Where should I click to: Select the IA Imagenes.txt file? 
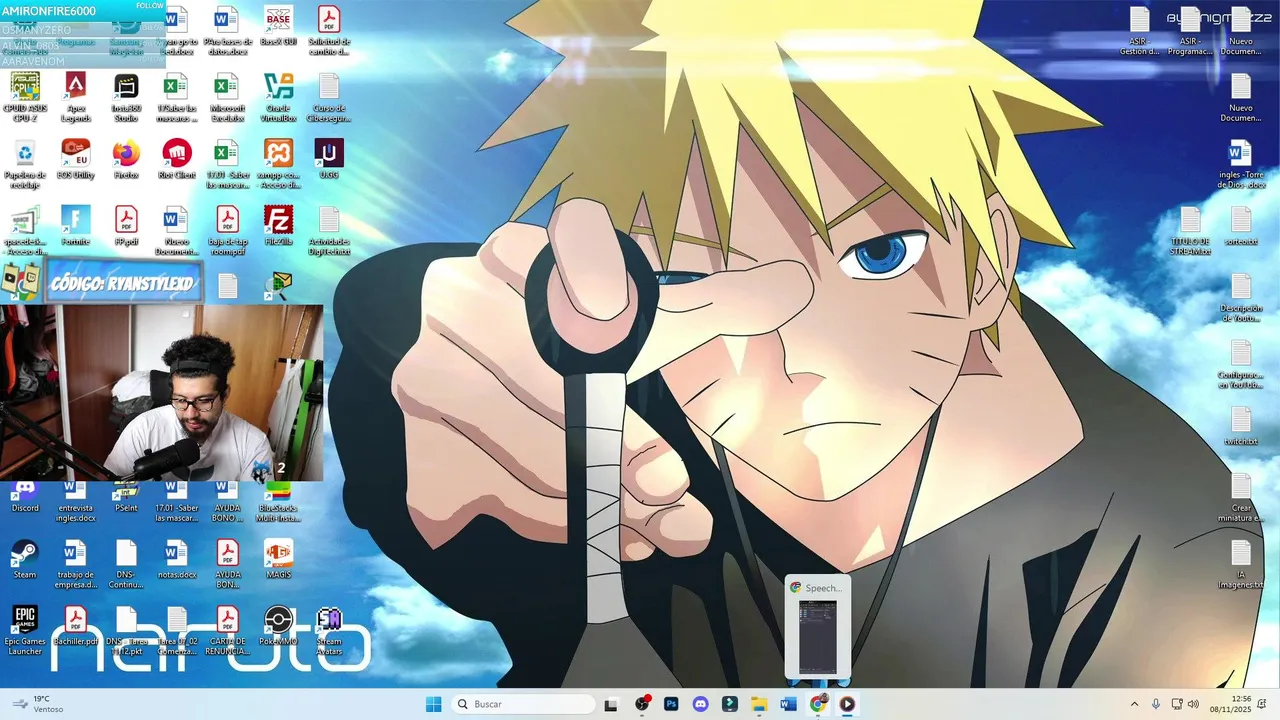1241,564
